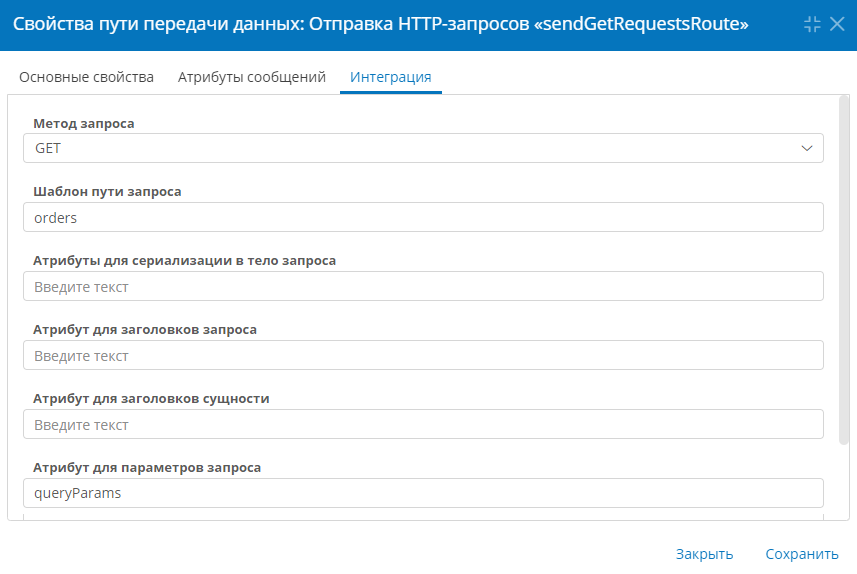
Task: Focus the Атрибуты для сериализации в тело запроса field
Action: click(423, 286)
